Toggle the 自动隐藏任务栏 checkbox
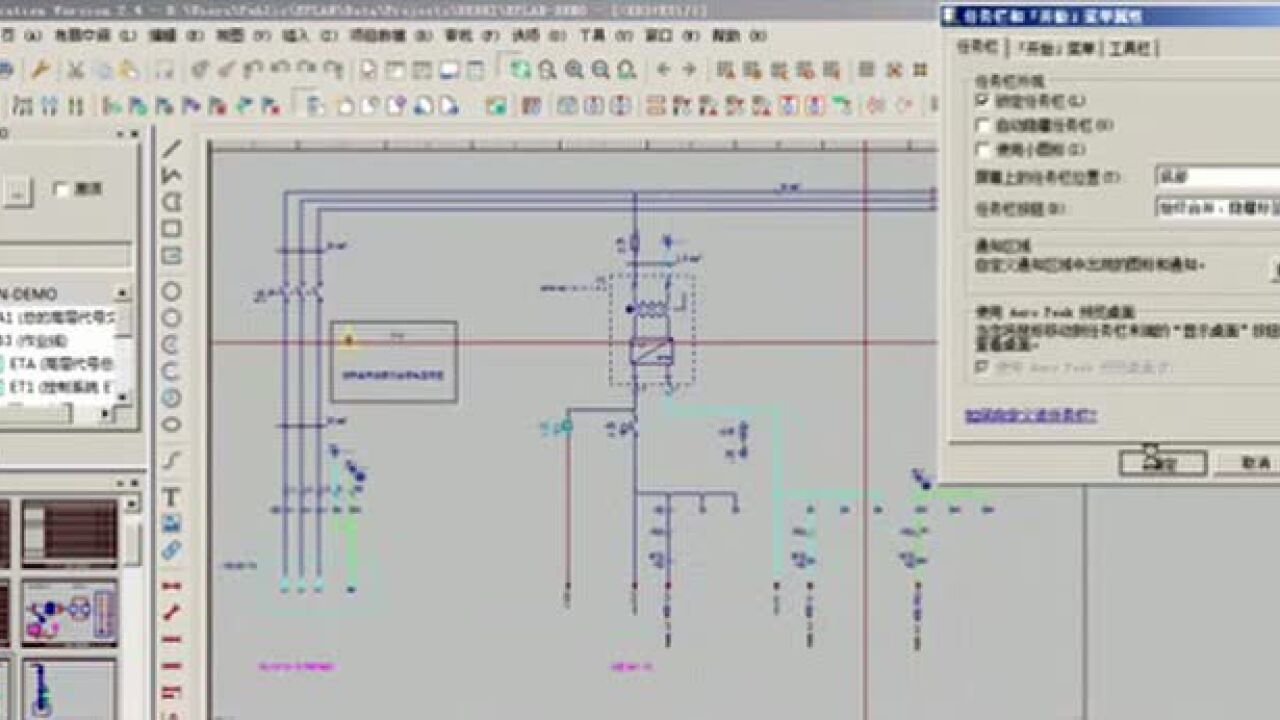 click(981, 126)
